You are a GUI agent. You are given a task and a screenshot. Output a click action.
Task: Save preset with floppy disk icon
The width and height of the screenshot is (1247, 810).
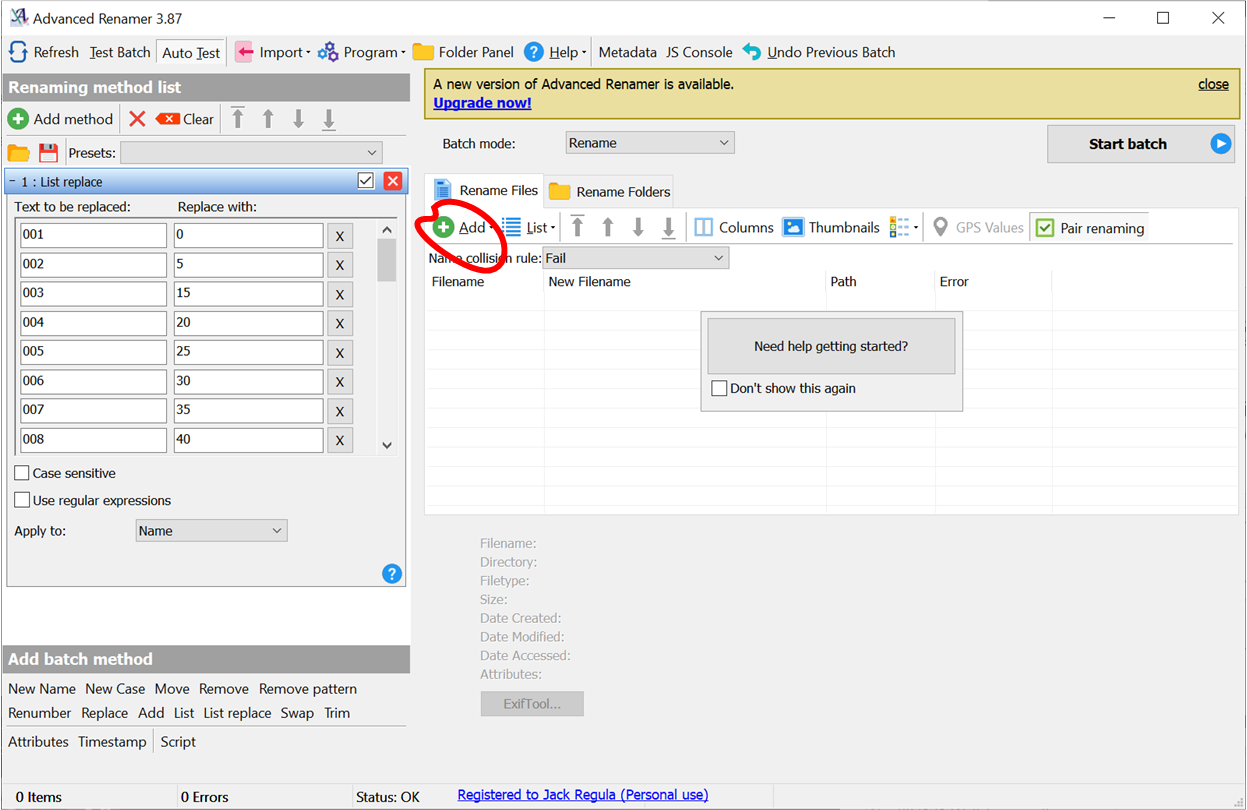48,153
